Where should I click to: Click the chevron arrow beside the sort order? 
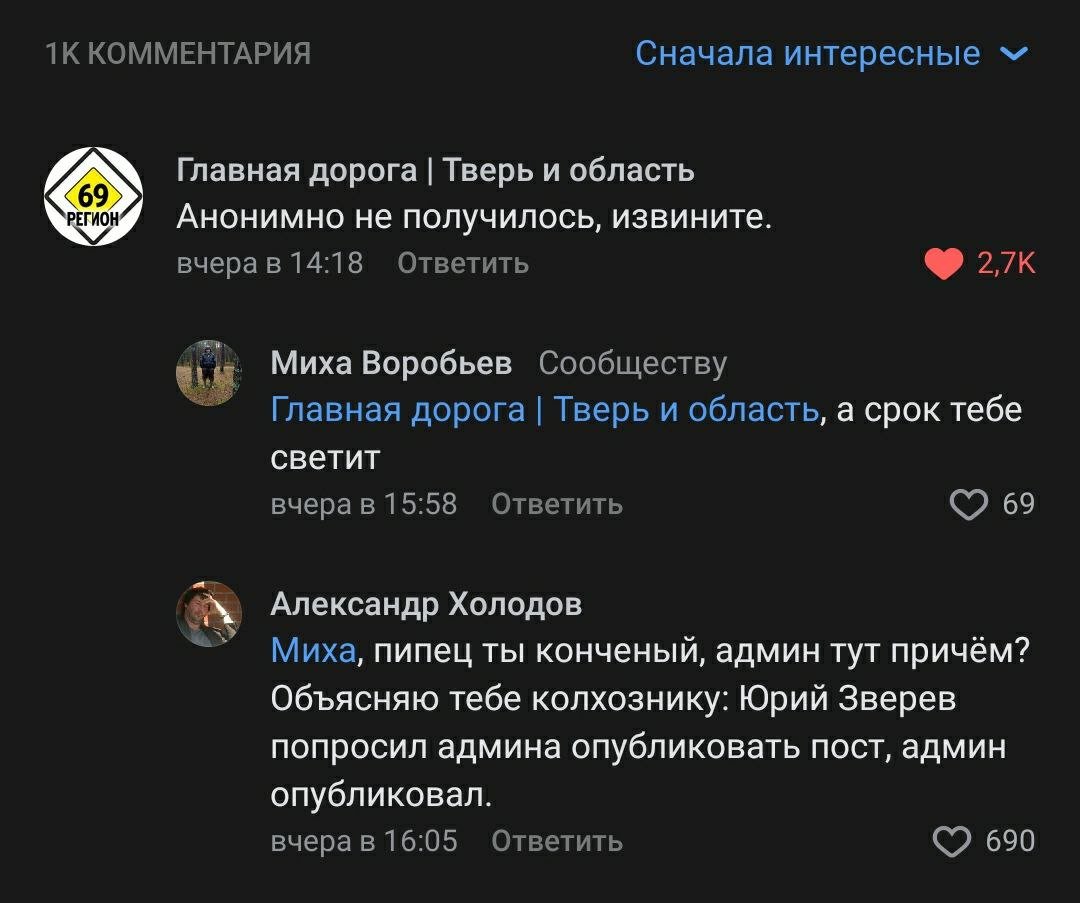(1013, 53)
